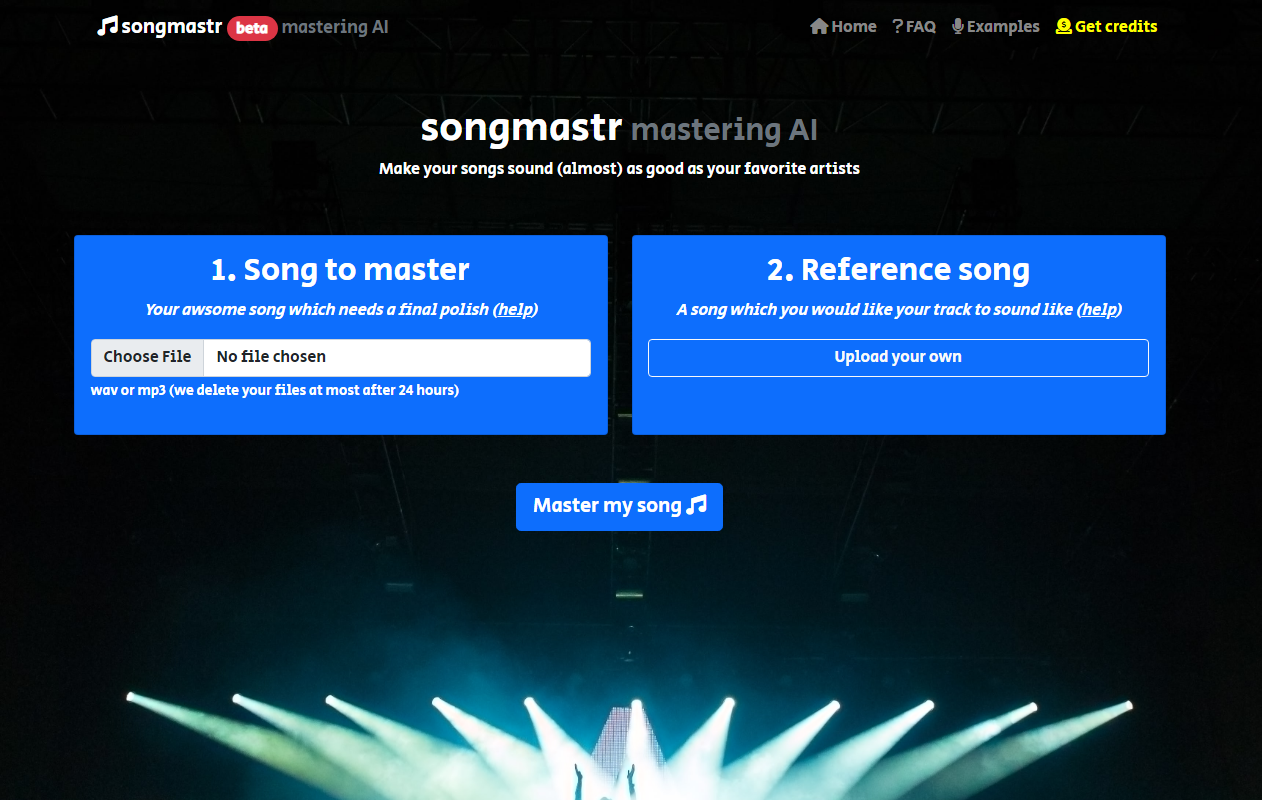Click the songmastr mastering AI page title
Viewport: 1262px width, 800px height.
coord(619,129)
